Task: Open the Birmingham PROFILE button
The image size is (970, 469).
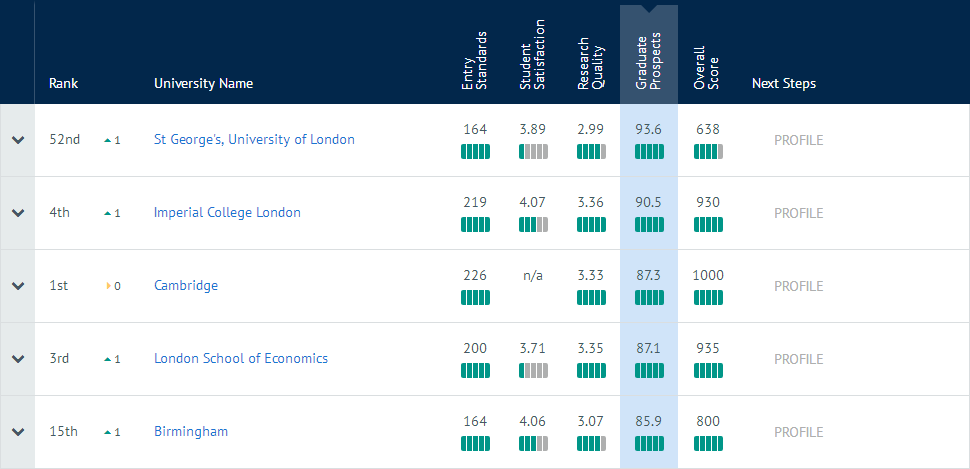Action: 798,432
